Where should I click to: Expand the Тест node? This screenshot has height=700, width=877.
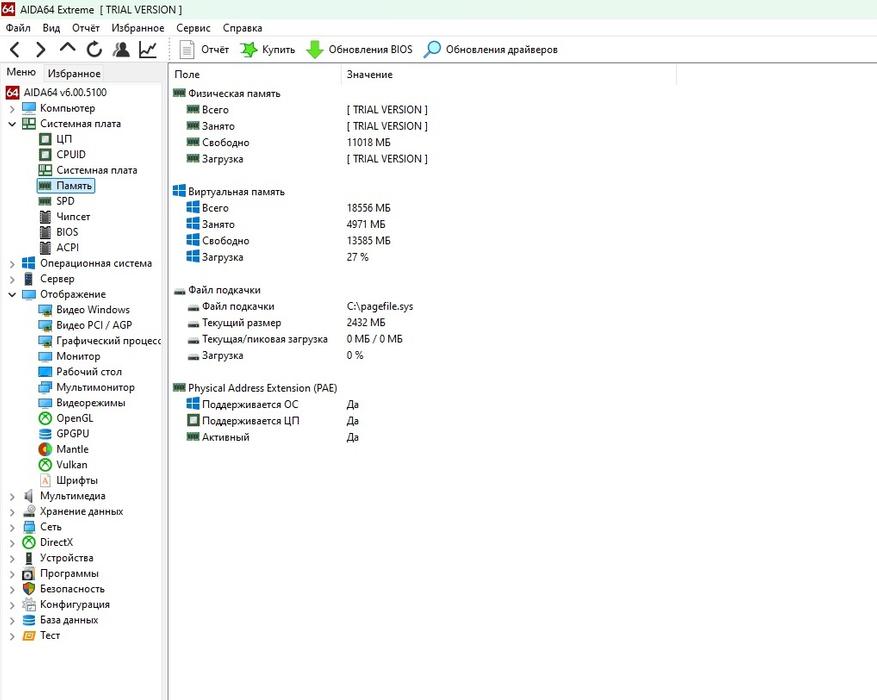pyautogui.click(x=12, y=636)
